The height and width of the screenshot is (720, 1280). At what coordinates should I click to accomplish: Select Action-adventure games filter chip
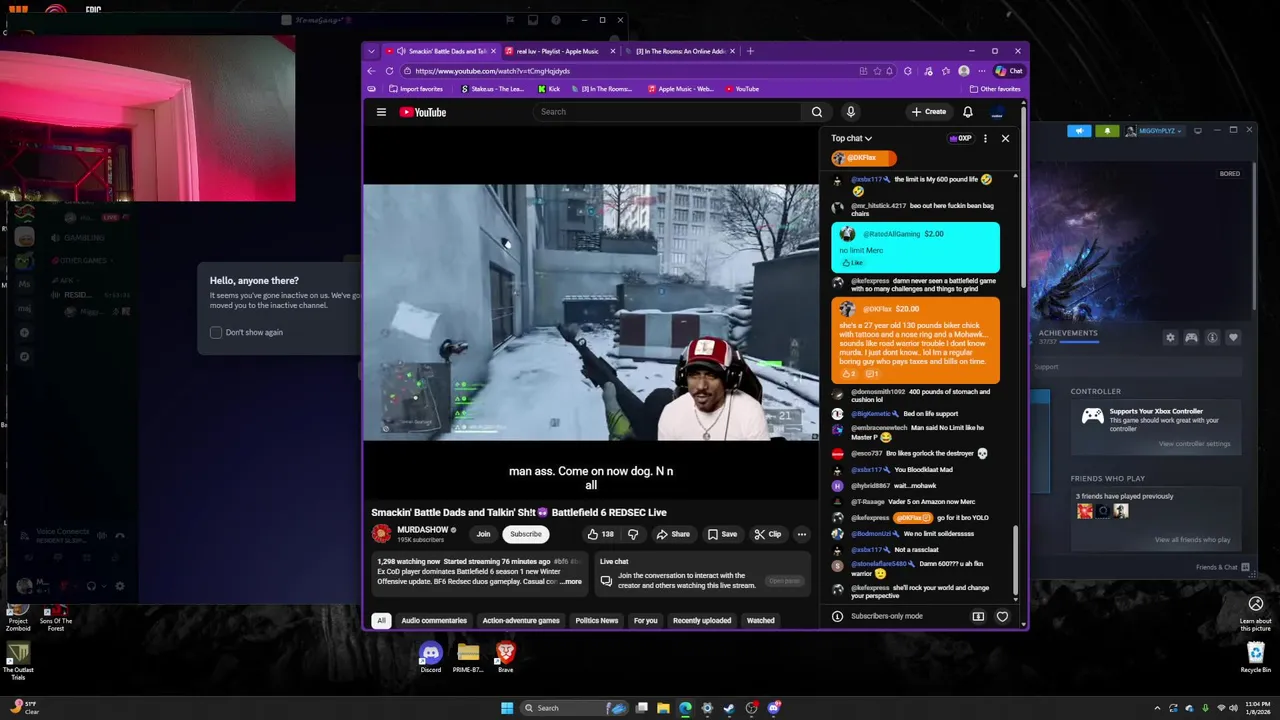[521, 621]
